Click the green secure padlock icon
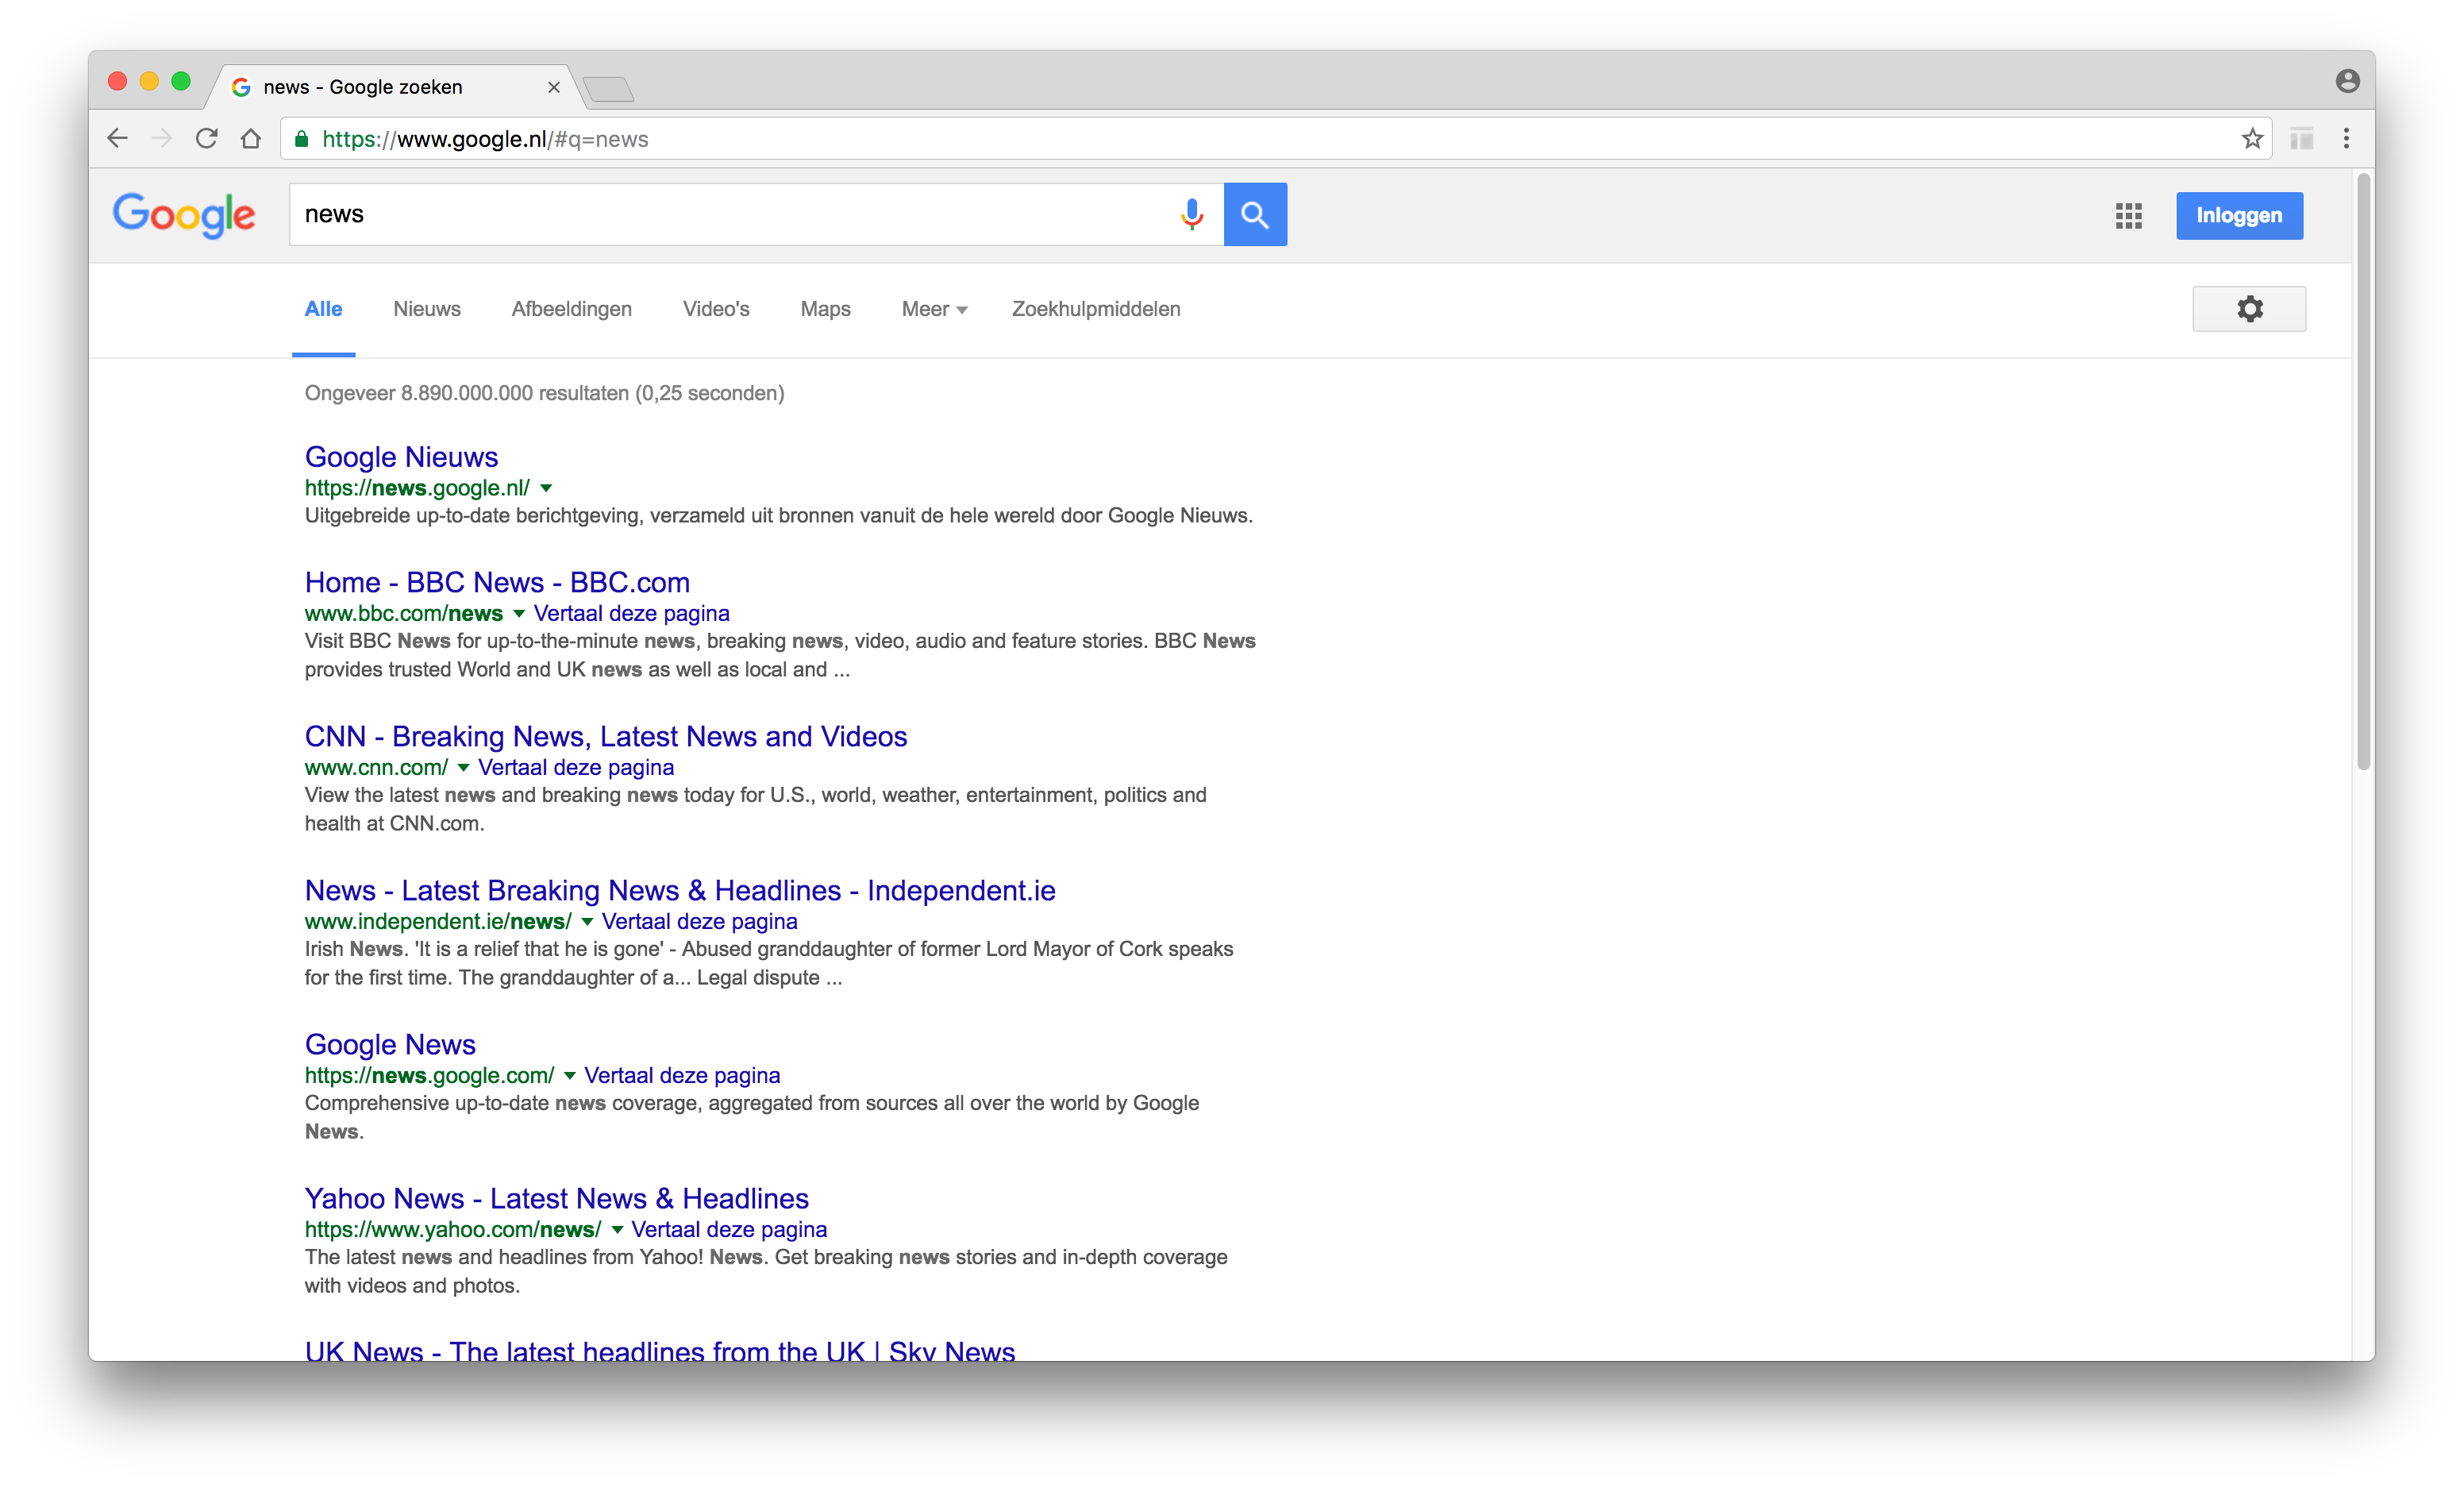The width and height of the screenshot is (2464, 1488). (301, 139)
